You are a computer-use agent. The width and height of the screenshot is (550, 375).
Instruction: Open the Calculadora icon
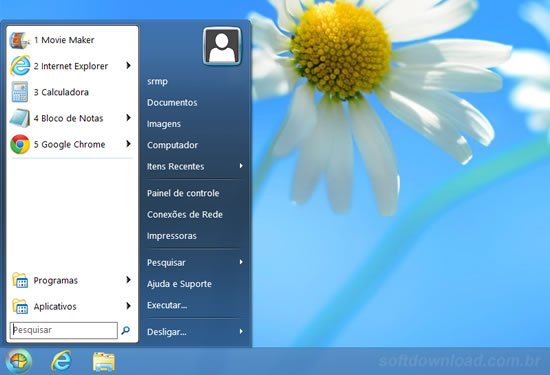click(20, 92)
